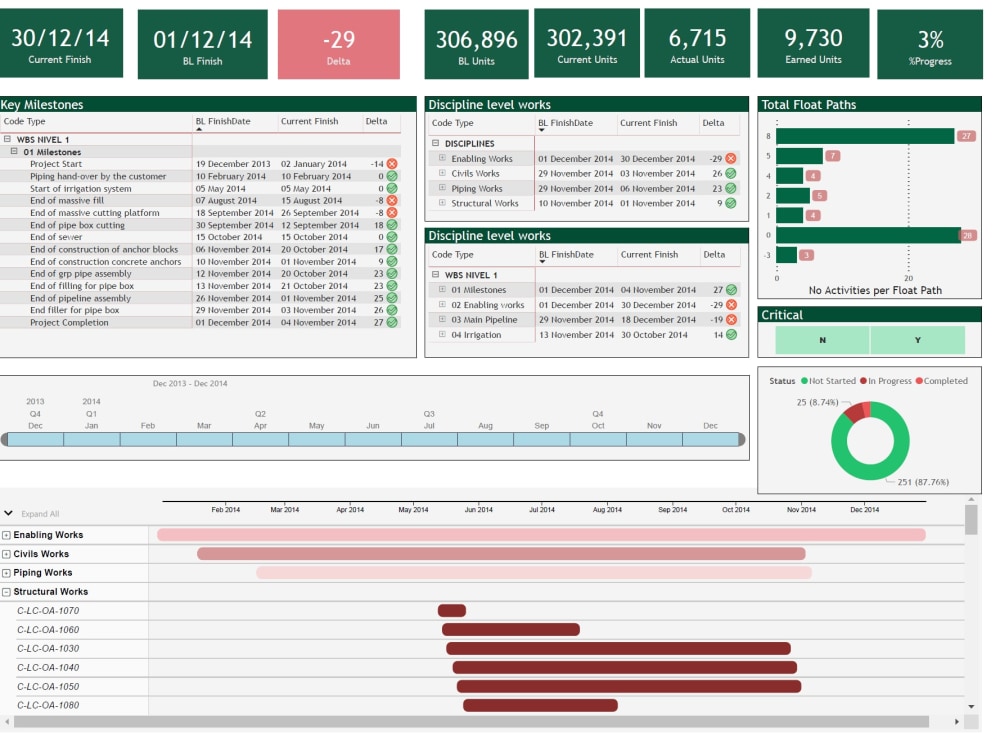Image resolution: width=1000 pixels, height=750 pixels.
Task: Click the Gantt horizontal scrollbar right arrow
Action: [x=957, y=722]
